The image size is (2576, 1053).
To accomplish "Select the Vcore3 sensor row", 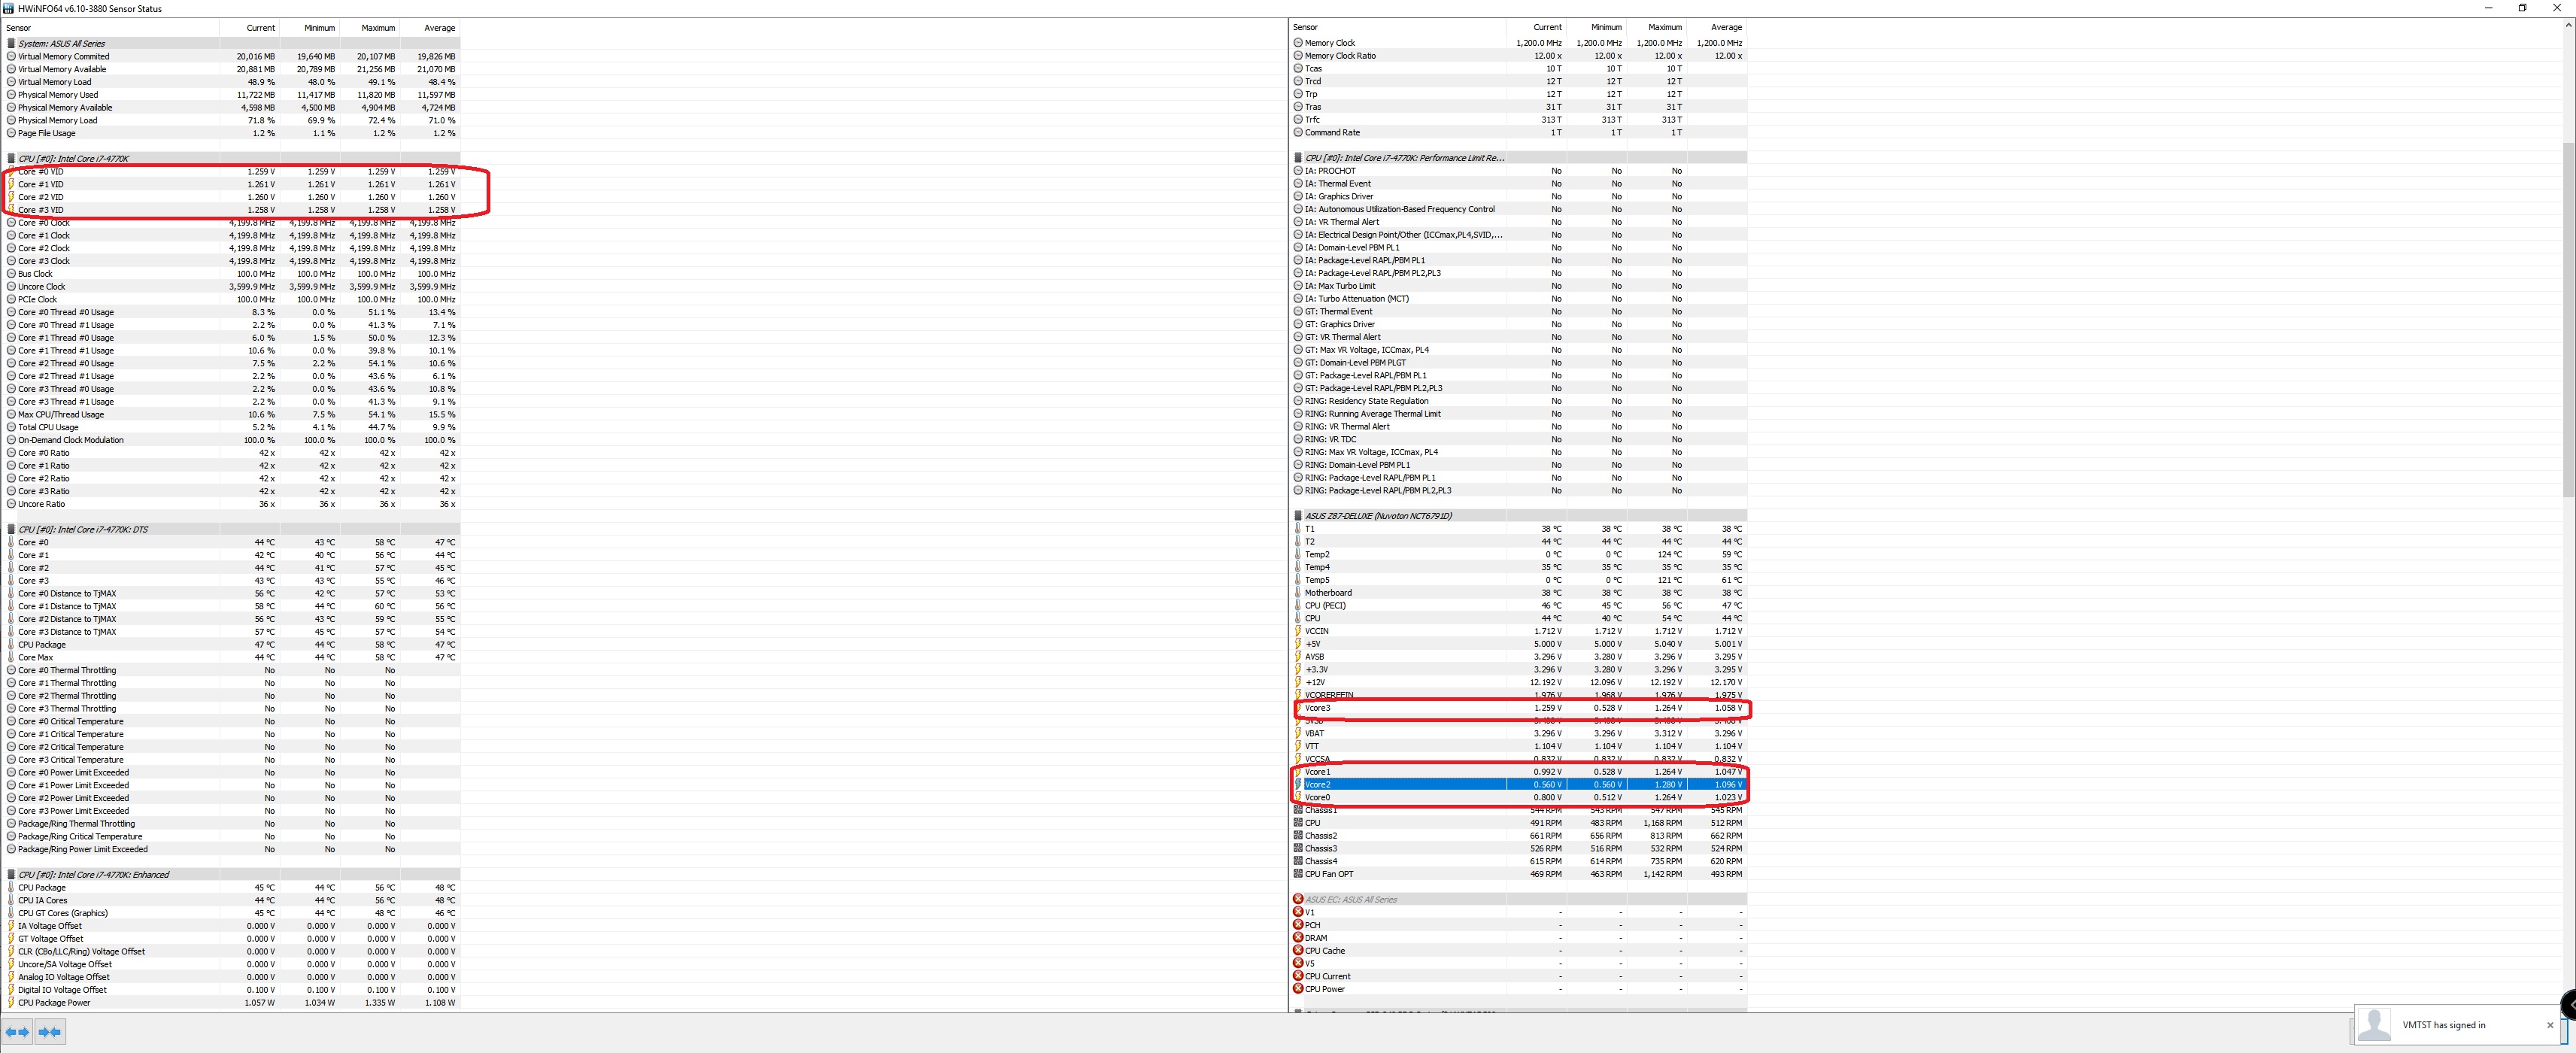I will pyautogui.click(x=1400, y=708).
